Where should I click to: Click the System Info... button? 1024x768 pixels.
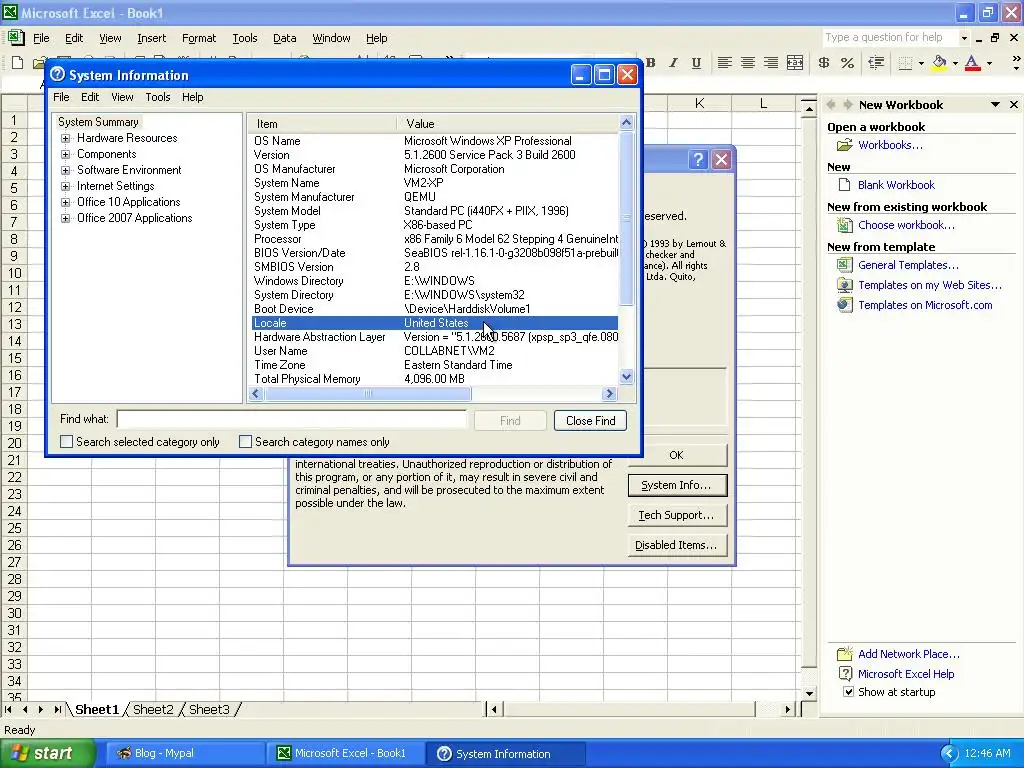[x=676, y=485]
